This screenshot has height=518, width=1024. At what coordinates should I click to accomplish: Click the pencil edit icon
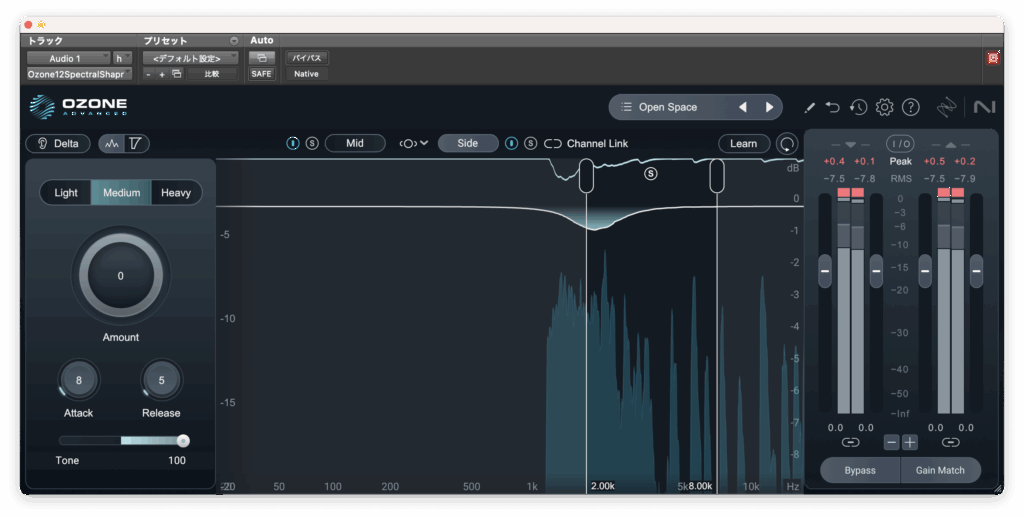[809, 107]
